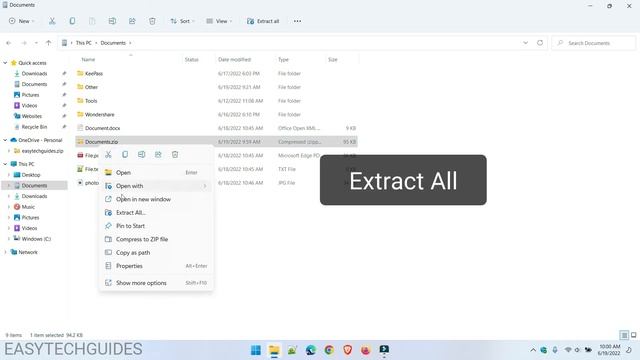640x360 pixels.
Task: Select the Tools folder
Action: click(91, 101)
